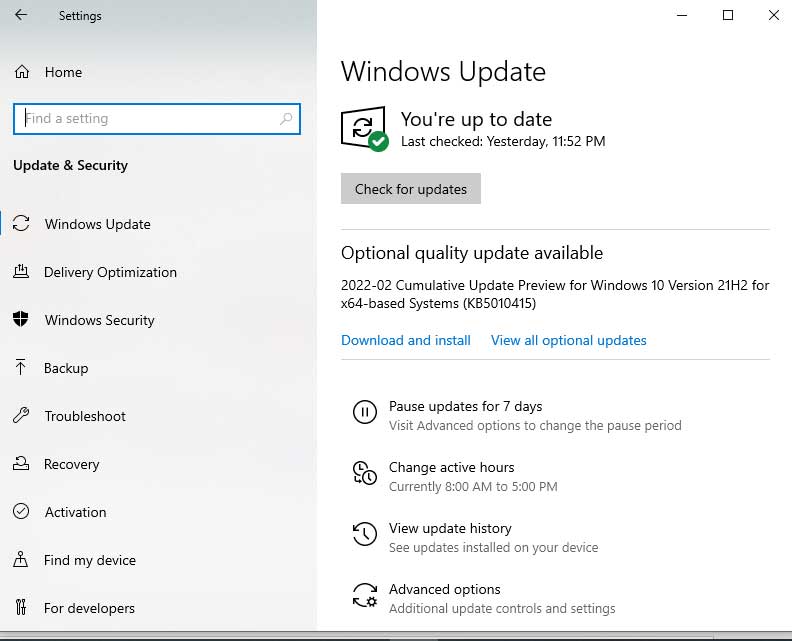The height and width of the screenshot is (641, 792).
Task: Click 'Visit Advanced options to change the pause period'
Action: tap(535, 425)
